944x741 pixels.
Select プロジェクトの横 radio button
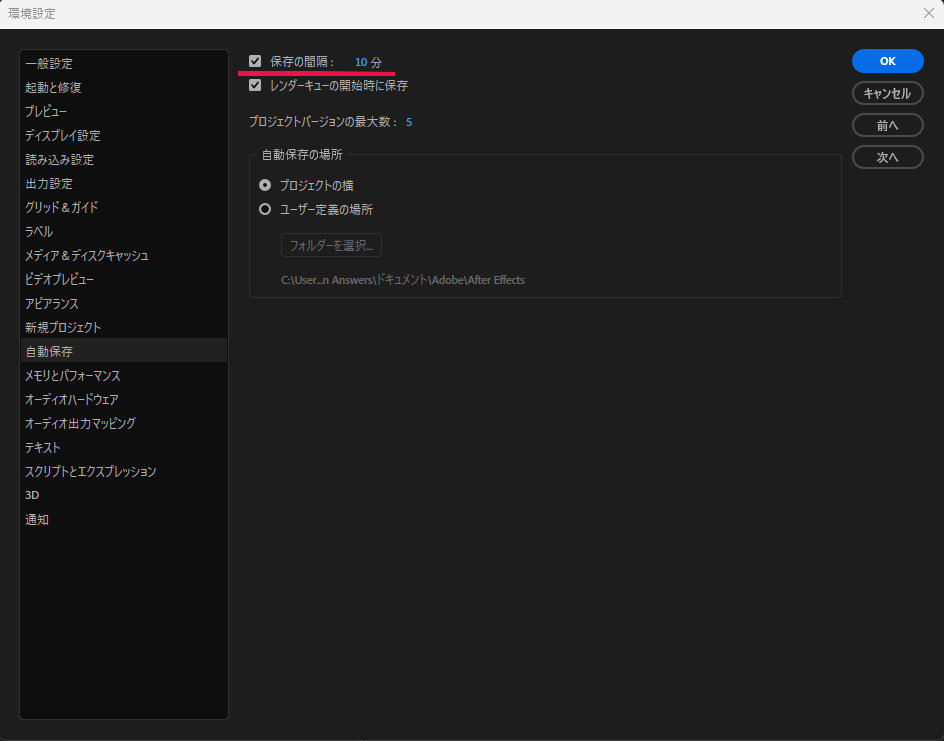[x=265, y=185]
